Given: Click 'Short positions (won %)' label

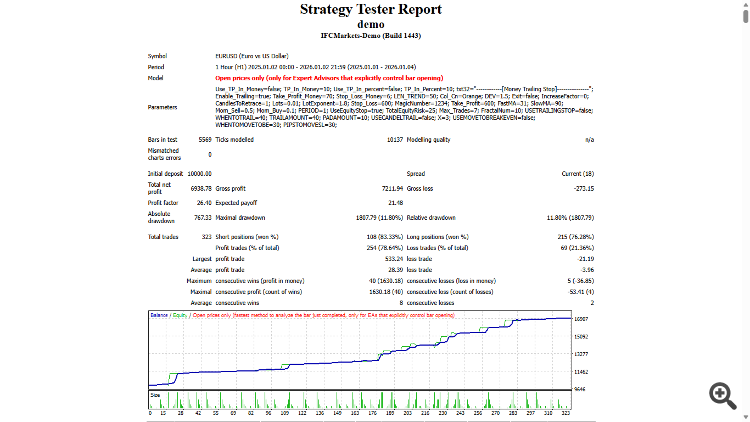Looking at the screenshot, I should point(247,237).
